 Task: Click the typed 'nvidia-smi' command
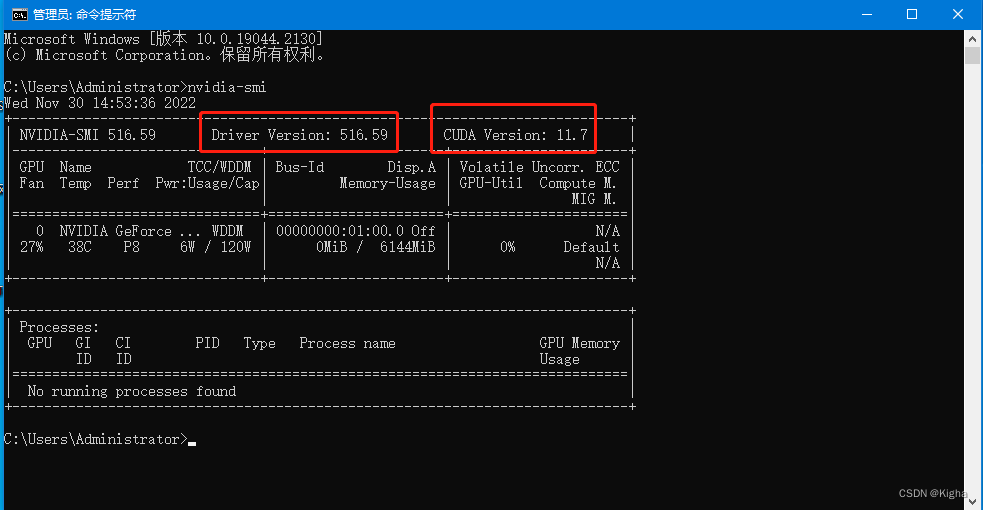227,87
